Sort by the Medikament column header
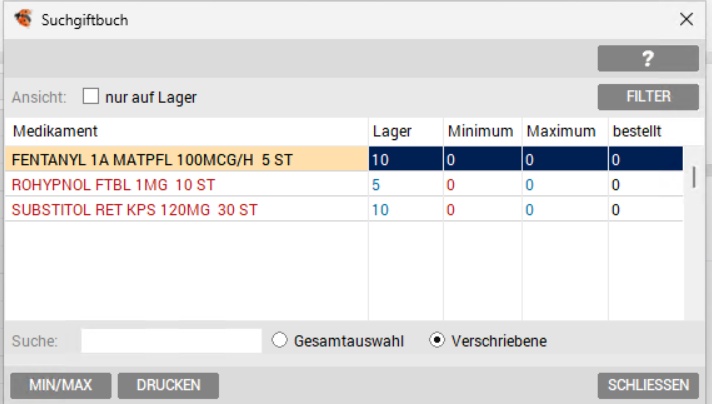This screenshot has height=404, width=712. [55, 131]
